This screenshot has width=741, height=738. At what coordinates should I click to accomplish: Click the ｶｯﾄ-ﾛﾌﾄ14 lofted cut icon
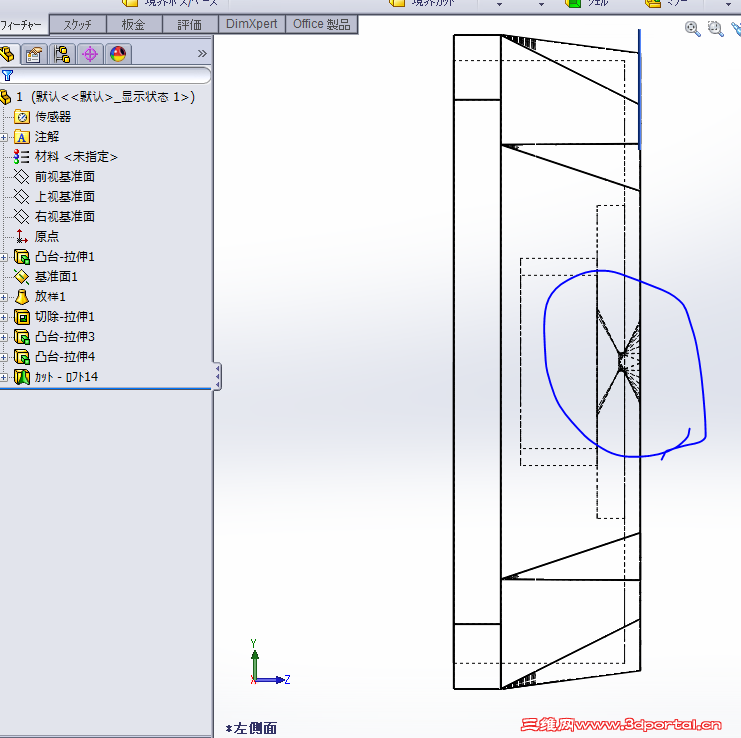point(22,377)
